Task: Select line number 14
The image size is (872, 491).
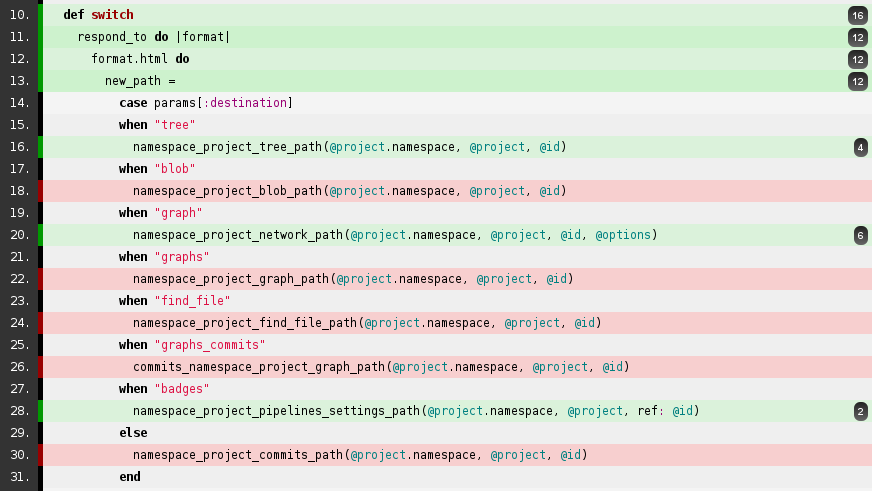Action: (19, 103)
